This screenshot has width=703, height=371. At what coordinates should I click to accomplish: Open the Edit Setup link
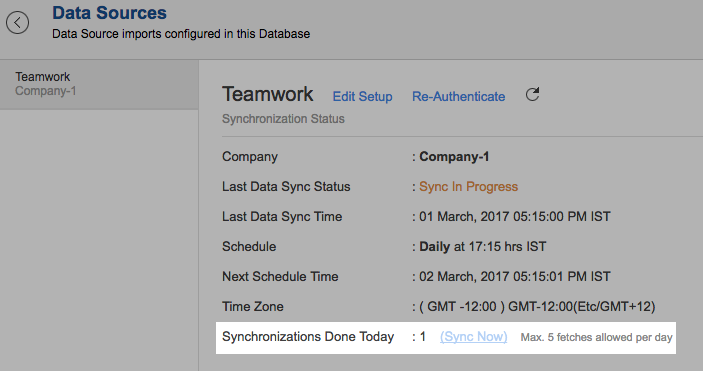[x=362, y=96]
